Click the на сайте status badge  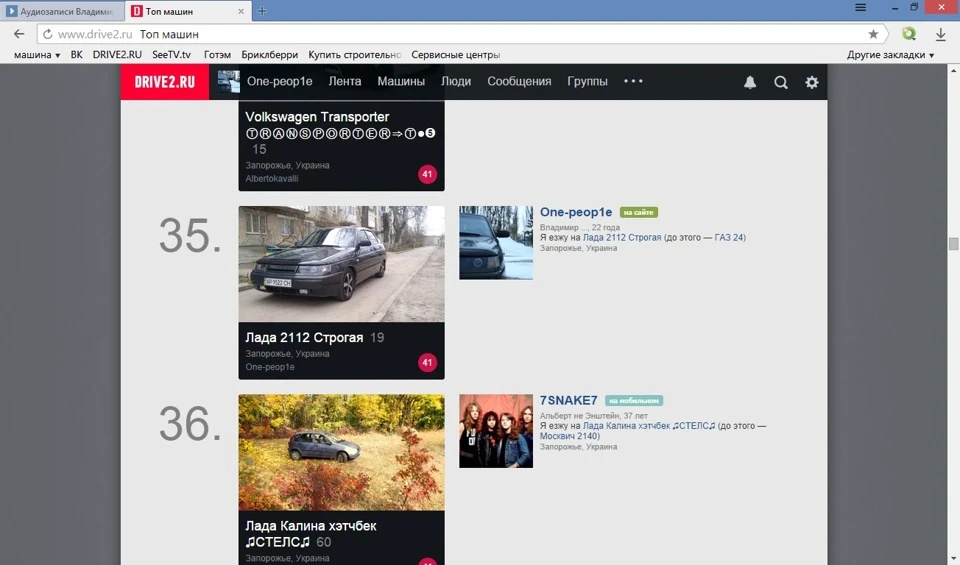coord(639,212)
